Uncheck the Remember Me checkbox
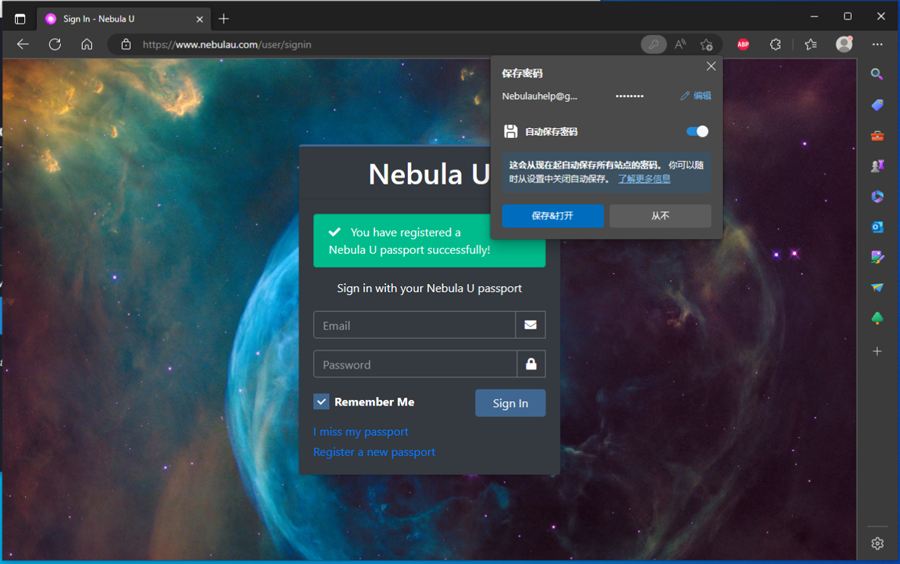The height and width of the screenshot is (564, 900). (x=321, y=402)
